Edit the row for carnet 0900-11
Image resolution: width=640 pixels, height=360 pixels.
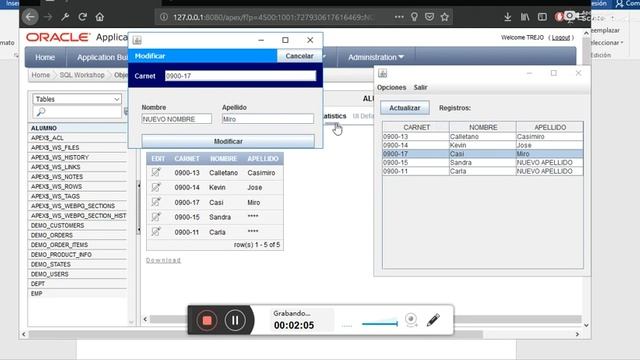click(156, 232)
